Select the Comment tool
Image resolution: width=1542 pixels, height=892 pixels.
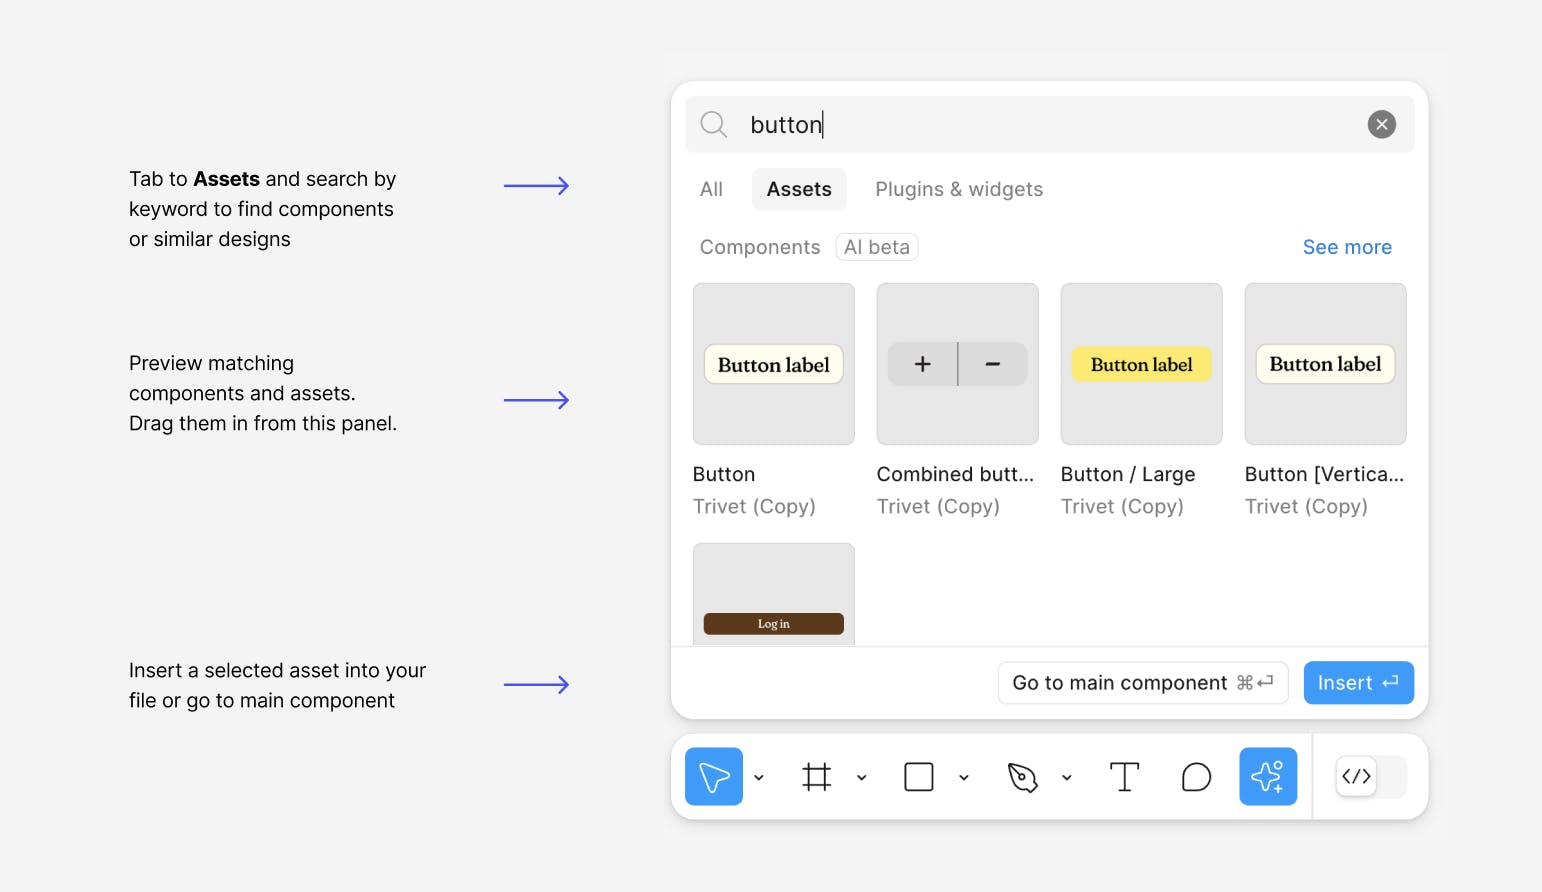click(x=1196, y=777)
